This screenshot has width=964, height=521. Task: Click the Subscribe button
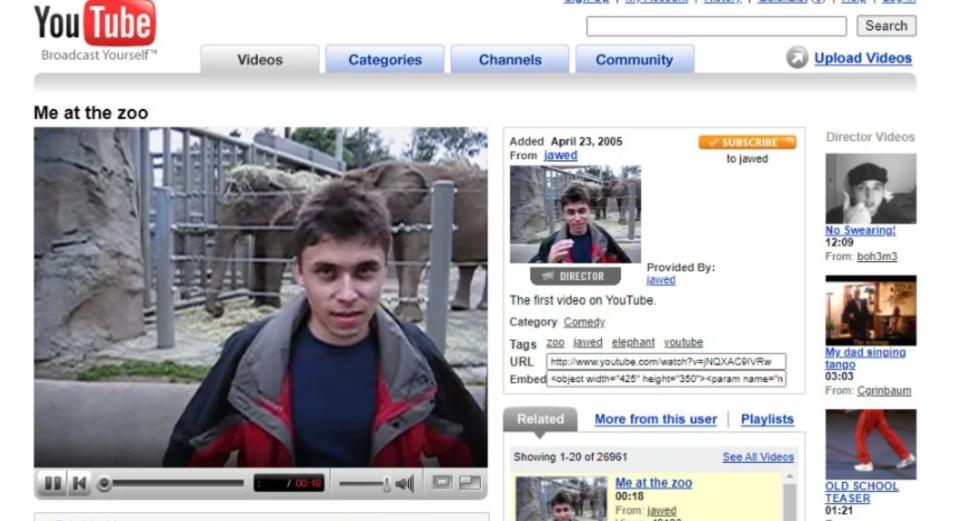point(747,142)
